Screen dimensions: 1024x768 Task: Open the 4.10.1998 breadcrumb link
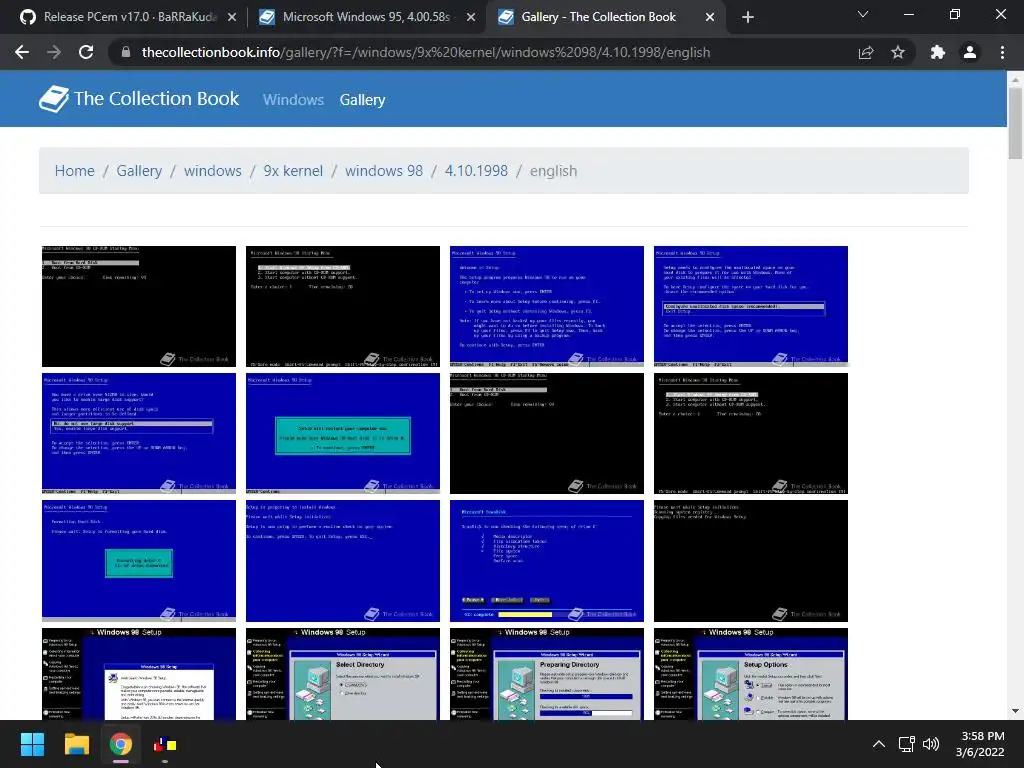coord(476,171)
